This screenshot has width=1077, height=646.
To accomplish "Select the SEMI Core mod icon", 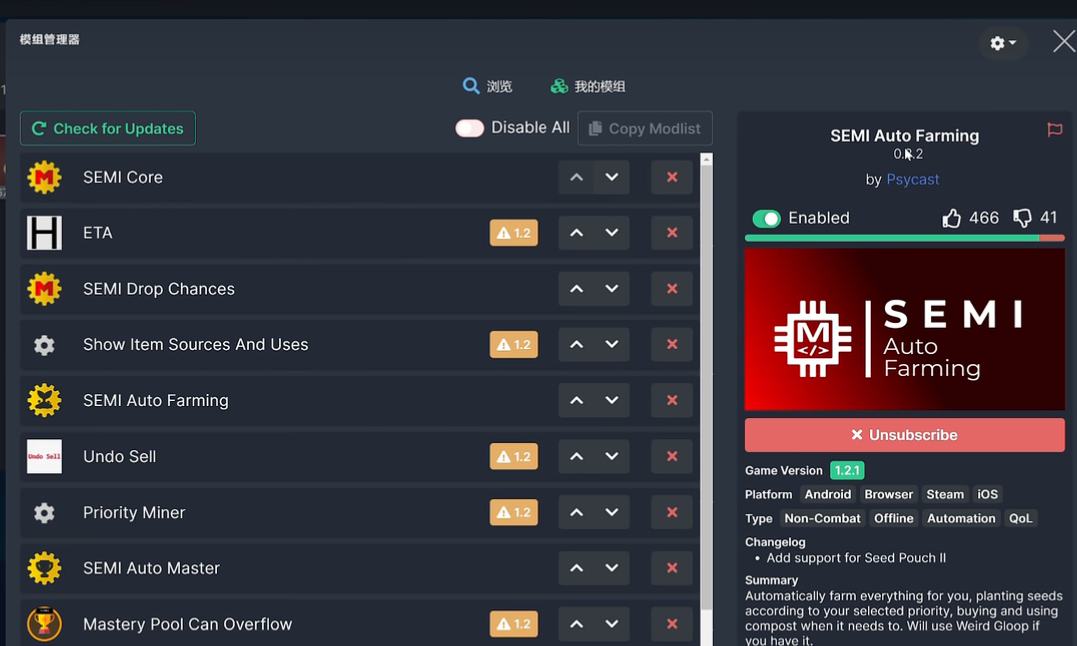I will 44,177.
